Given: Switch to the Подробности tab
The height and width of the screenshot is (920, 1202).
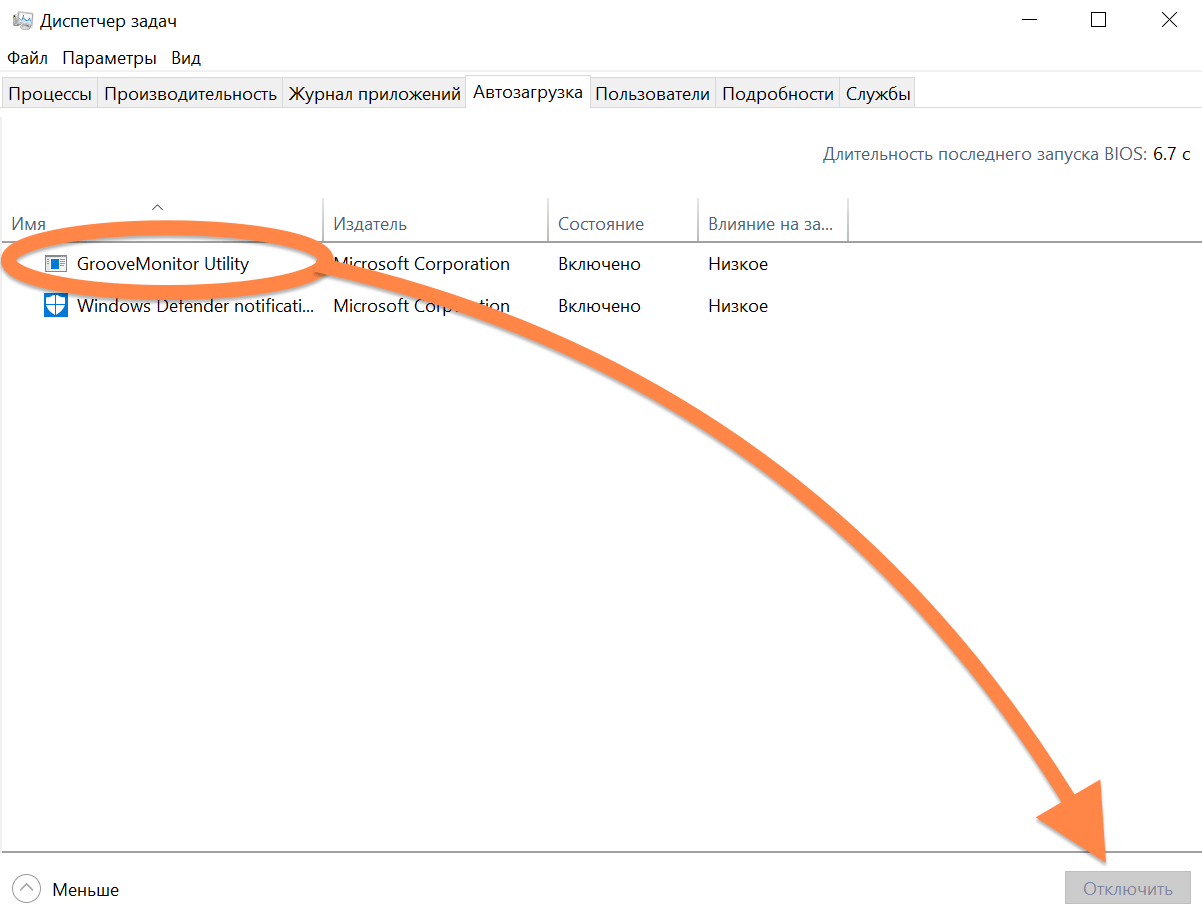Looking at the screenshot, I should pyautogui.click(x=778, y=94).
